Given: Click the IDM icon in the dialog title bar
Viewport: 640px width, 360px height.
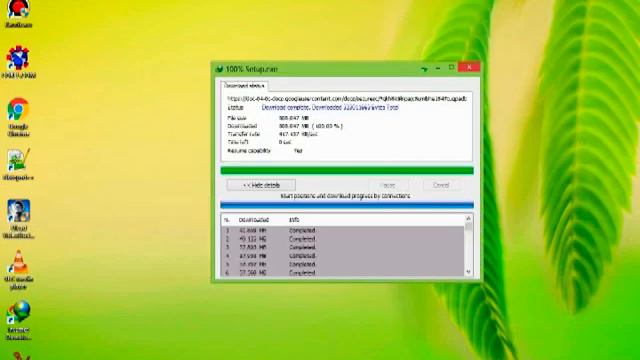Looking at the screenshot, I should 219,69.
